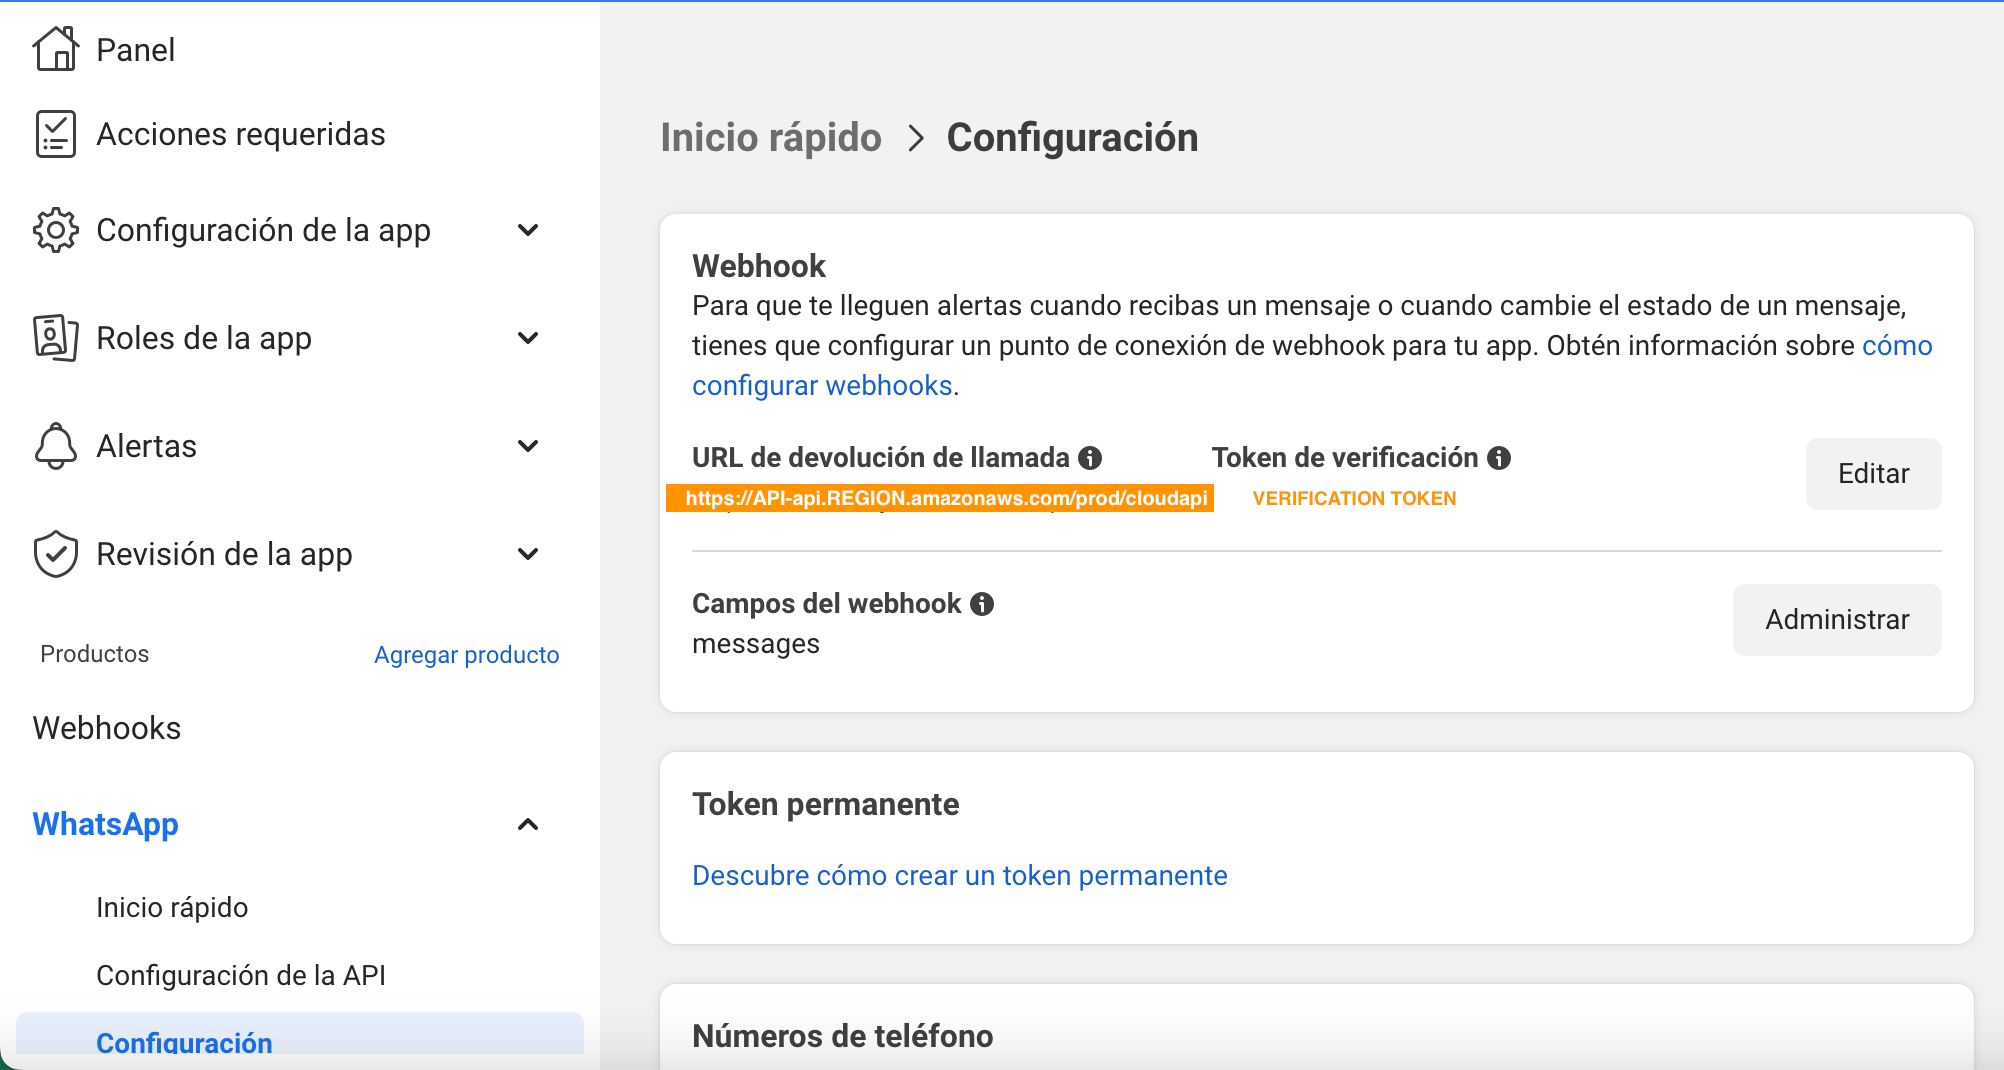
Task: Click info icon next to Campos del webhook
Action: [x=982, y=604]
